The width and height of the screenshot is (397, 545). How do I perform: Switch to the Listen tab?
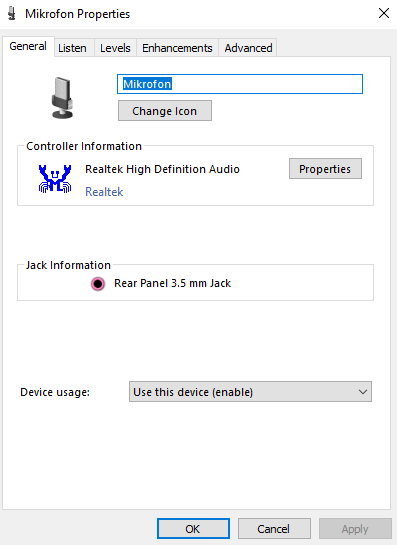72,48
